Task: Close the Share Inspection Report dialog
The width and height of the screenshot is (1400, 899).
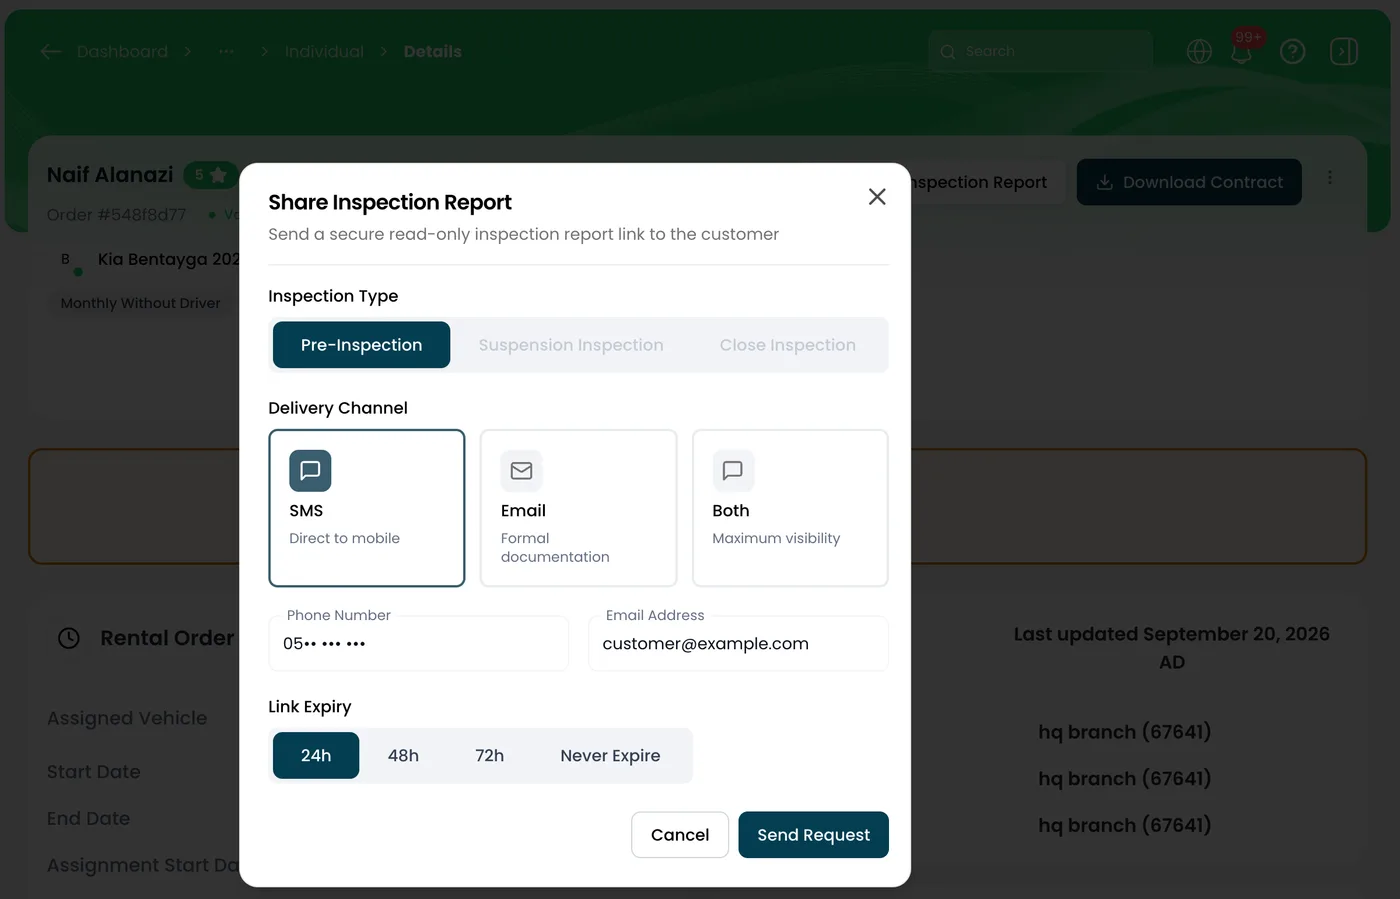Action: click(877, 197)
